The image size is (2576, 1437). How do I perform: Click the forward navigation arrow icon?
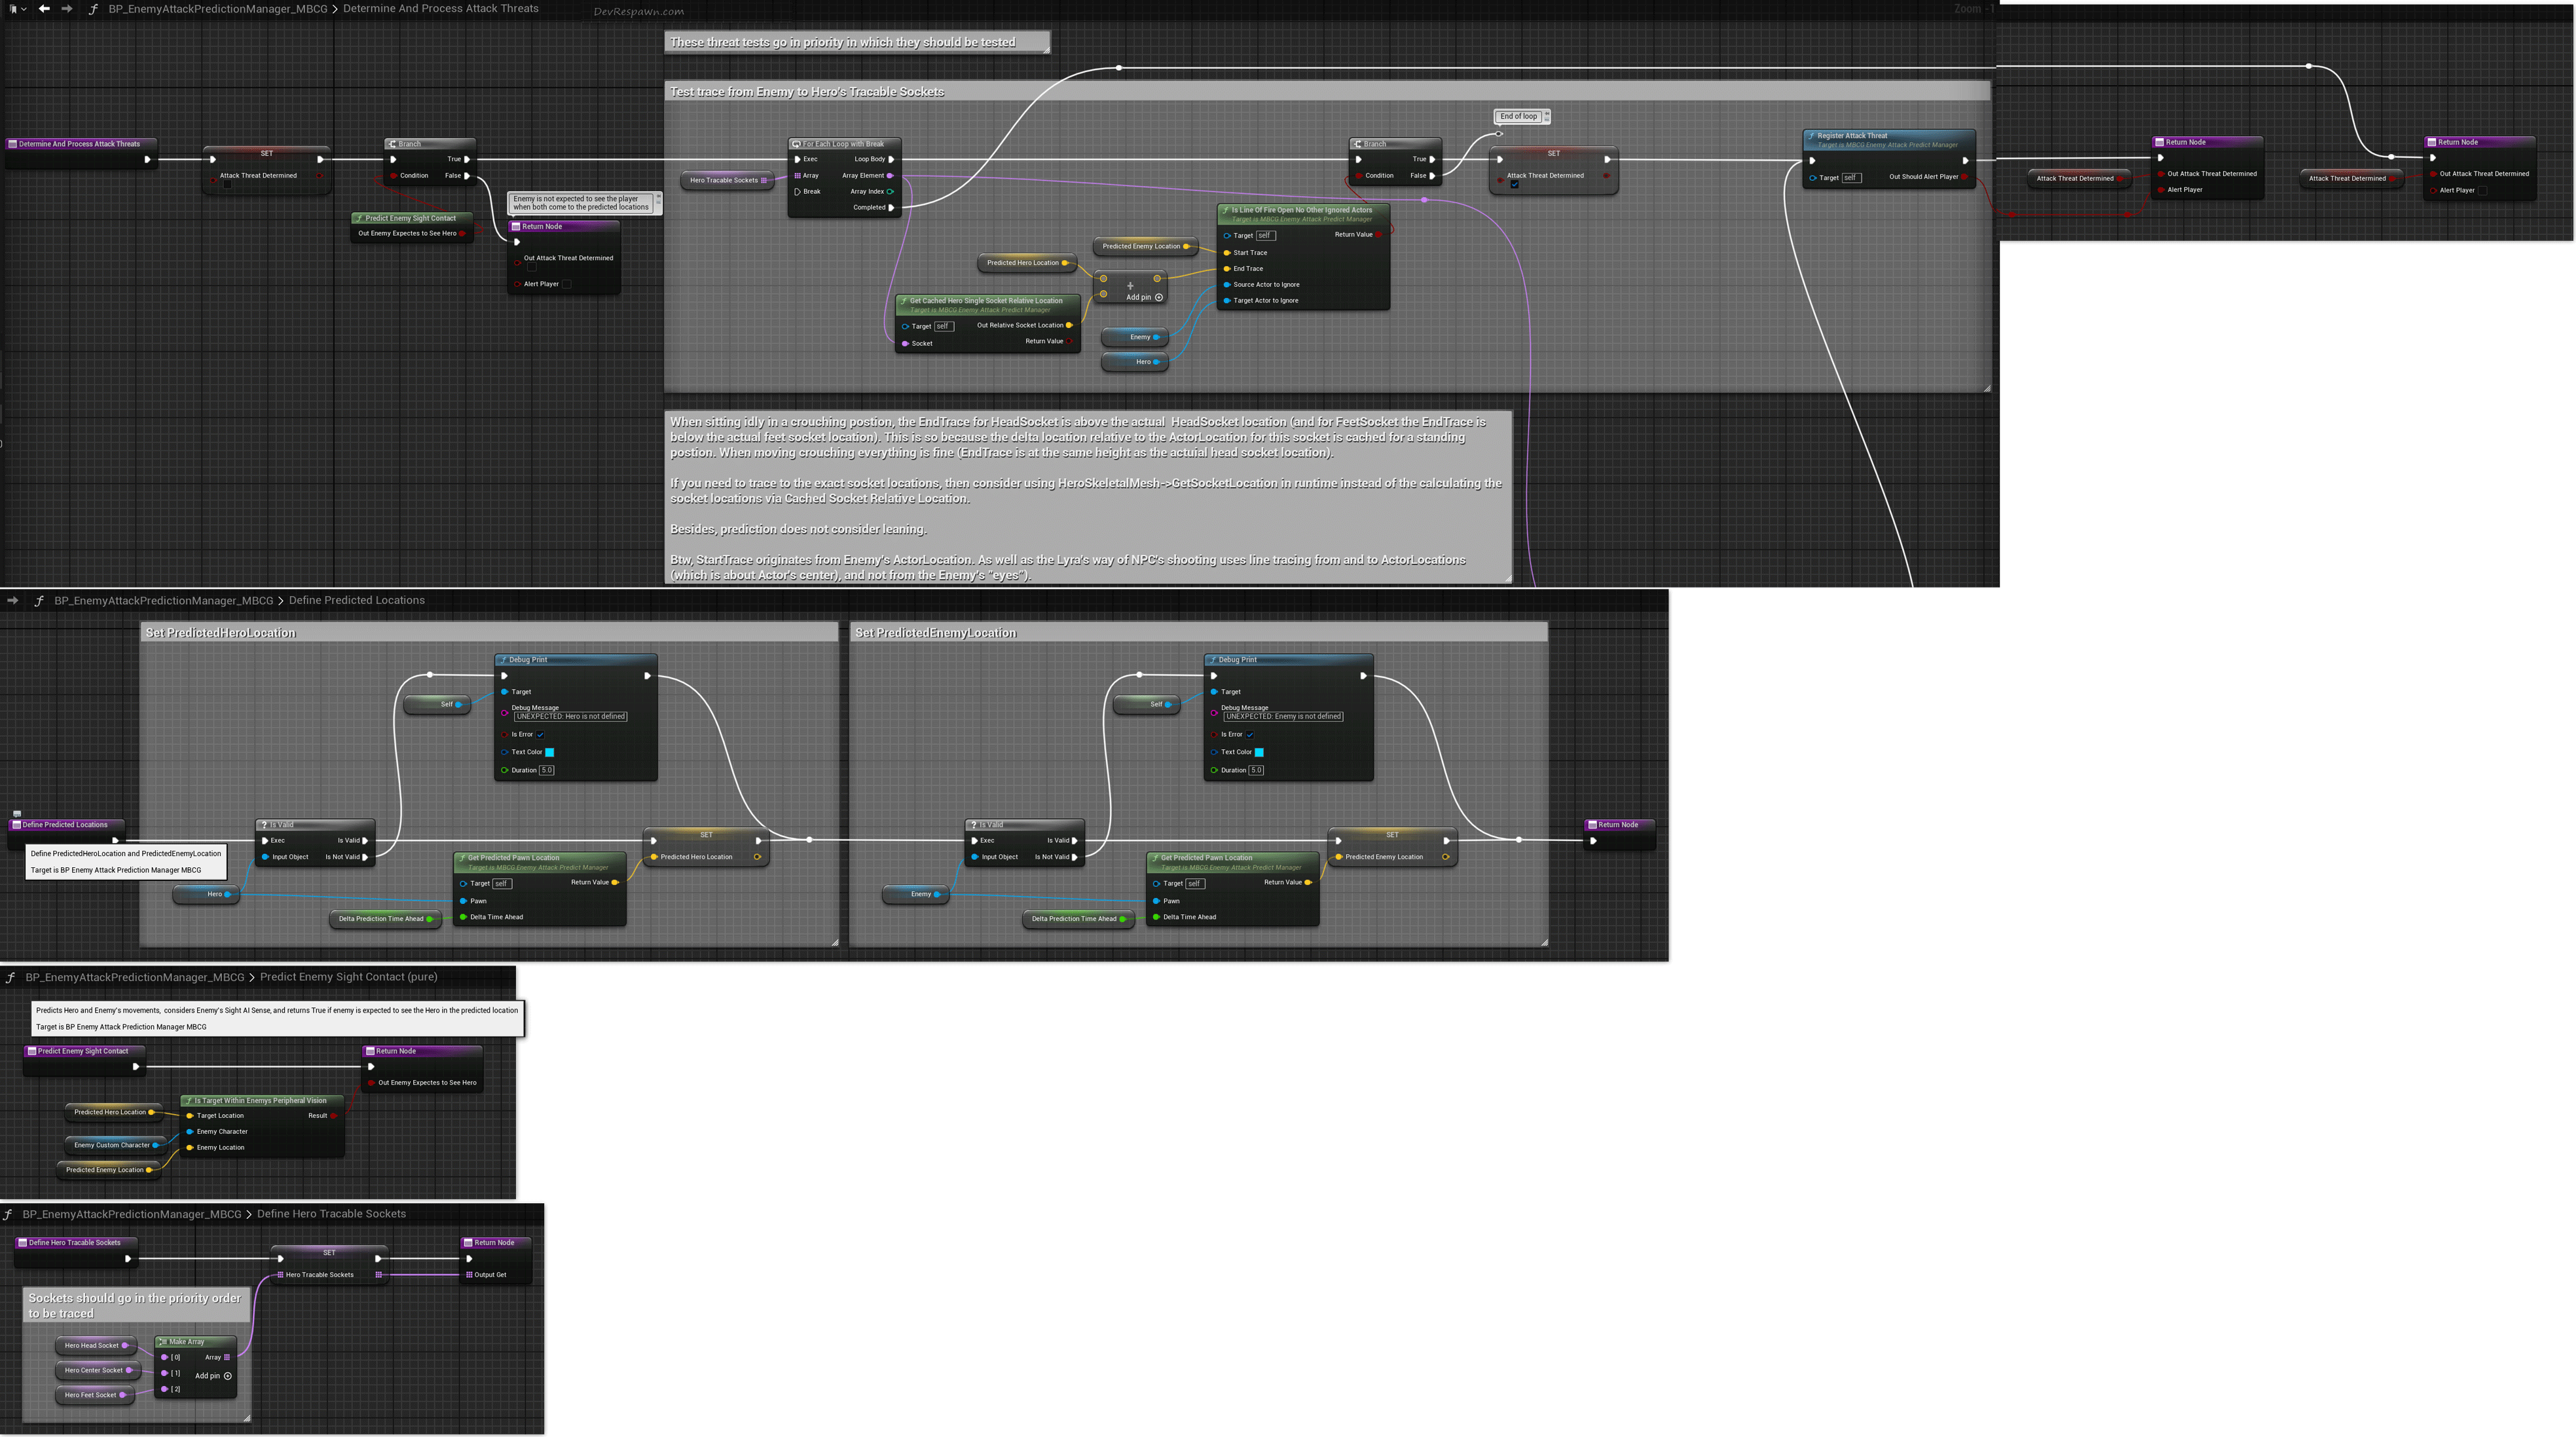pyautogui.click(x=67, y=9)
